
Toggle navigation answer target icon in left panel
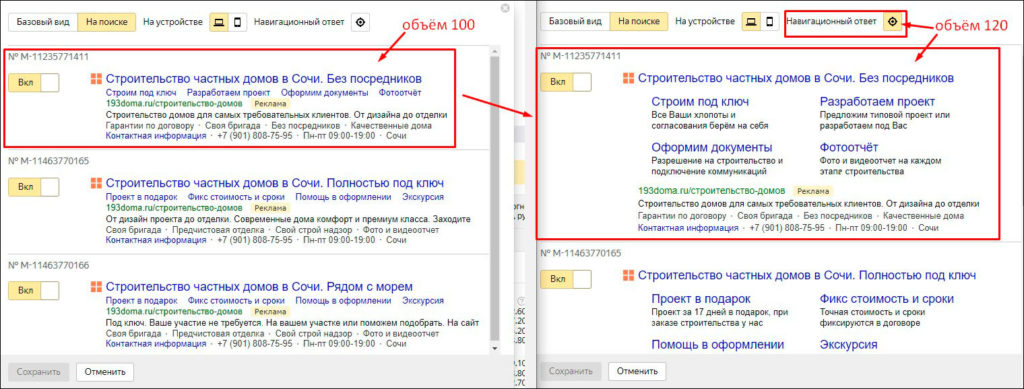360,22
